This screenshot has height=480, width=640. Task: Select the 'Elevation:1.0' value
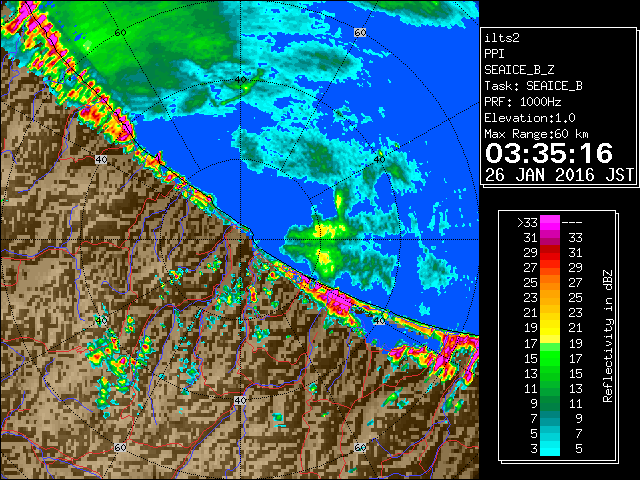pos(530,118)
